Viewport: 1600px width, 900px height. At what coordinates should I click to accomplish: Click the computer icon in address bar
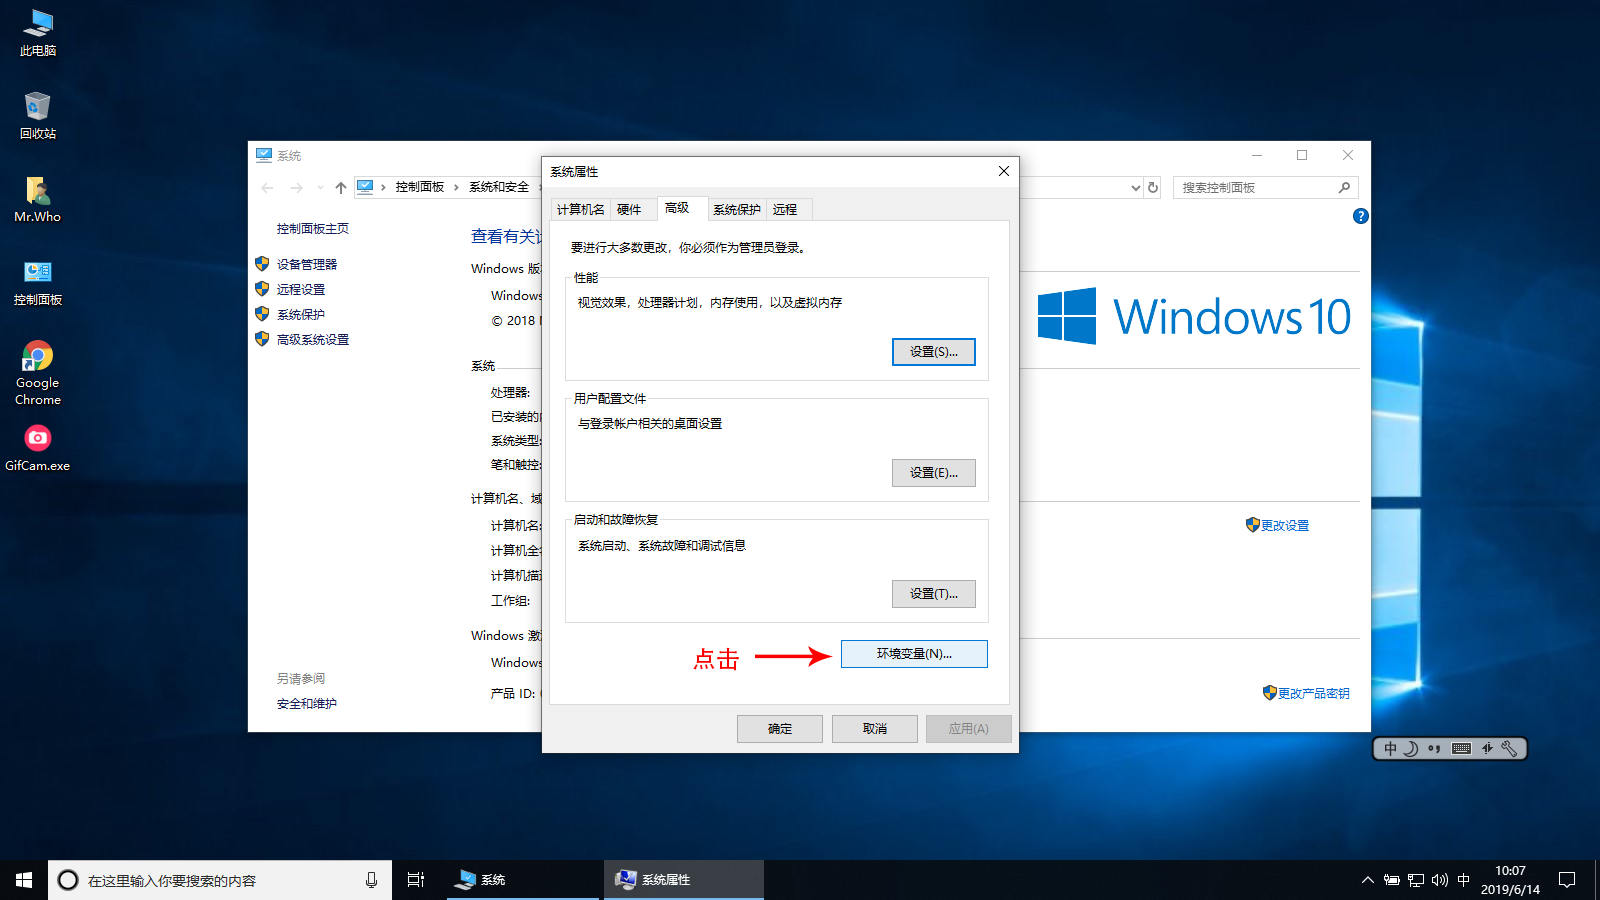click(365, 187)
